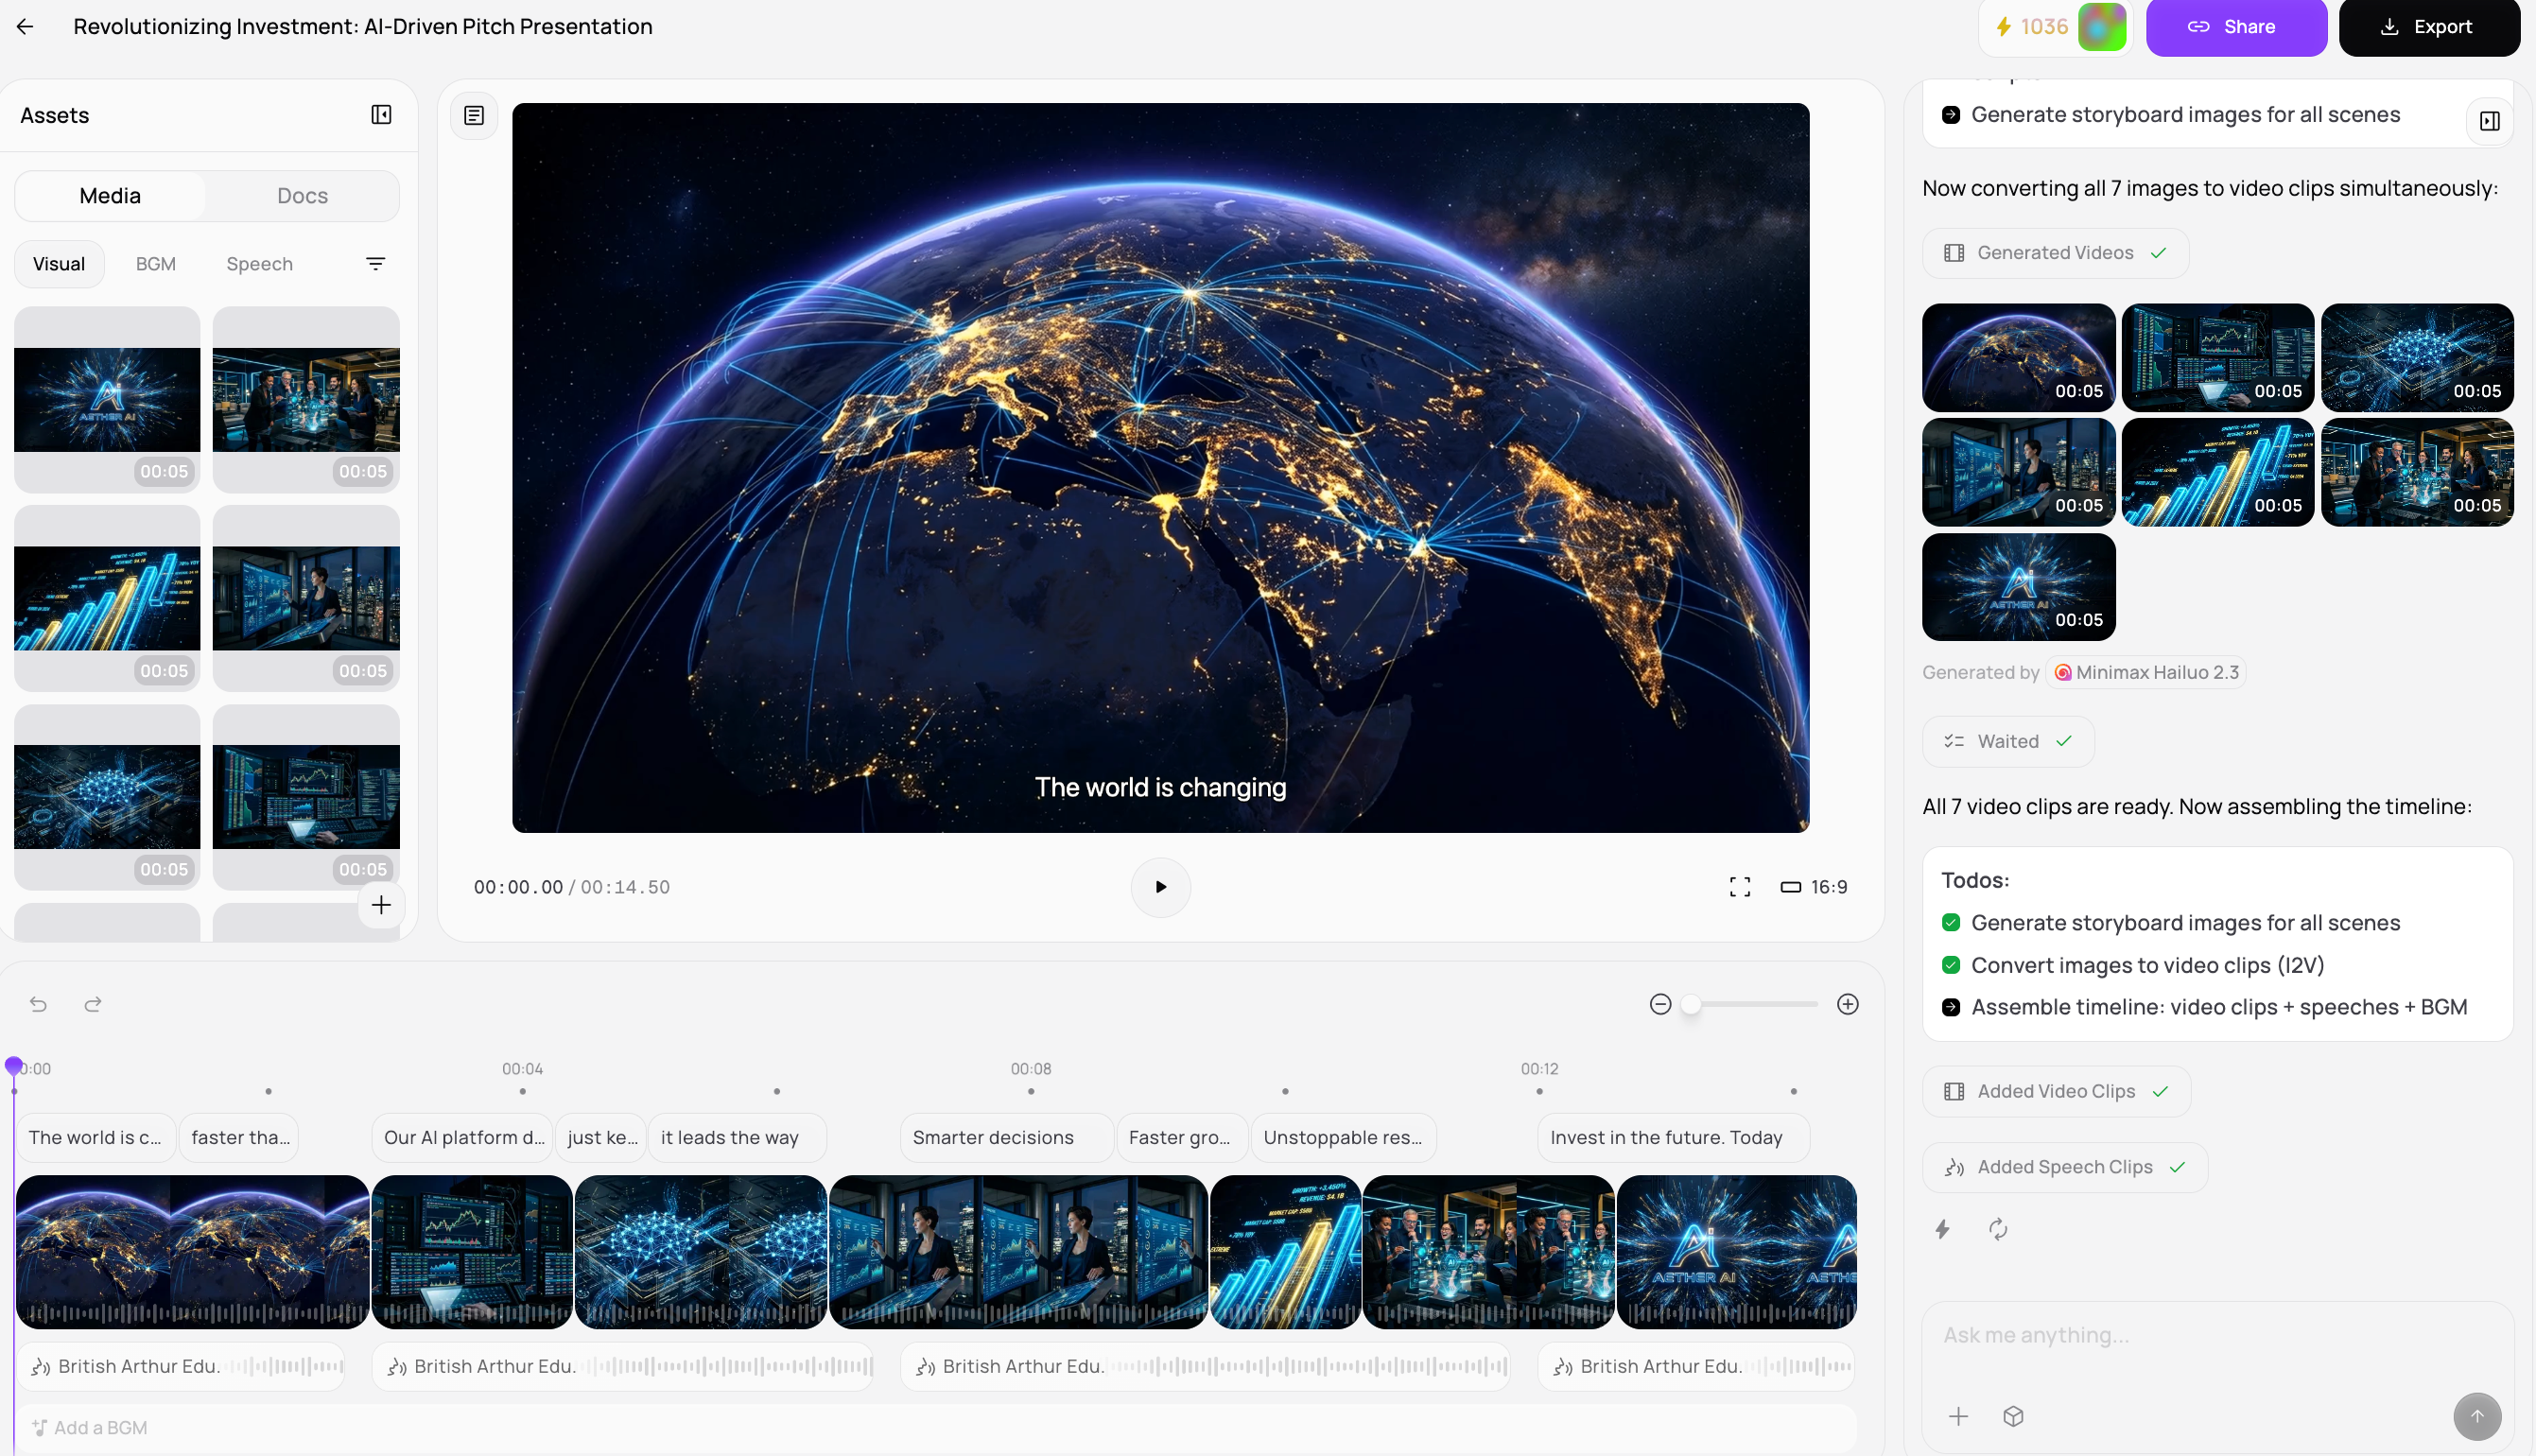The width and height of the screenshot is (2536, 1456).
Task: Switch to the Docs tab
Action: tap(302, 196)
